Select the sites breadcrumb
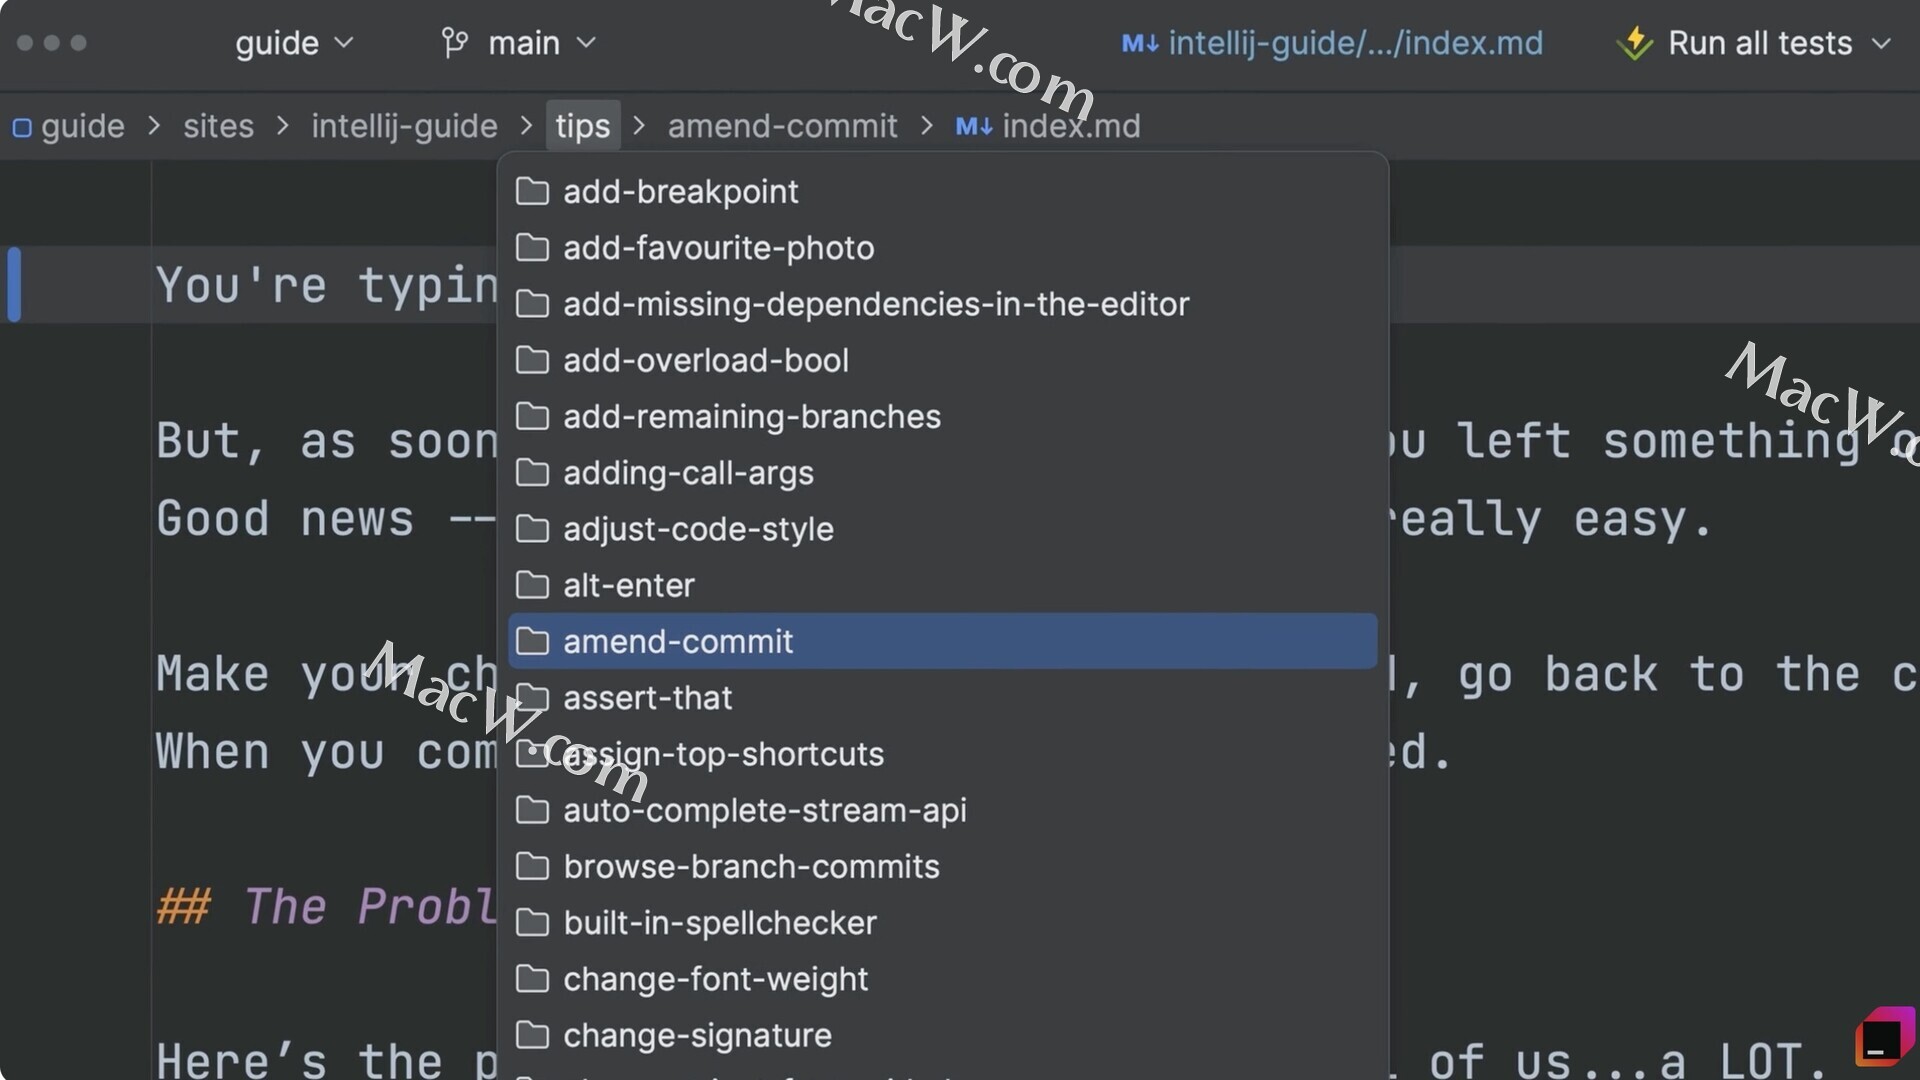Viewport: 1920px width, 1080px height. click(x=218, y=126)
